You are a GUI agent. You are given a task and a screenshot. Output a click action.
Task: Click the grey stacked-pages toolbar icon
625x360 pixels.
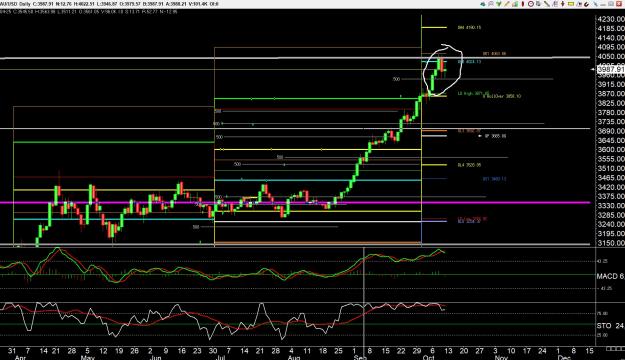coord(539,4)
